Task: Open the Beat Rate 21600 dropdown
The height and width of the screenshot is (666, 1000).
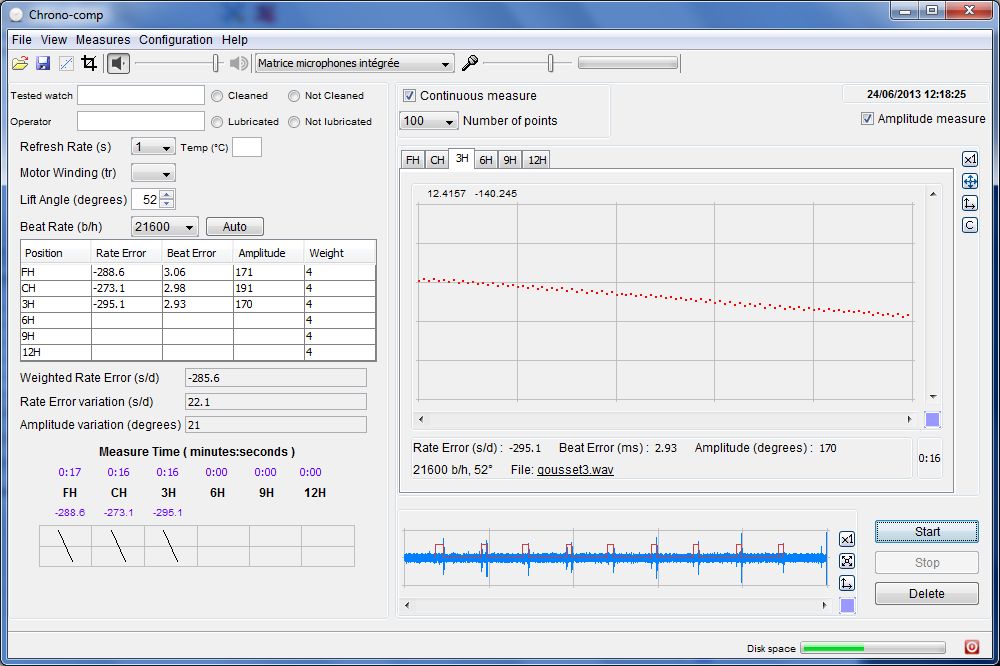Action: coord(165,227)
